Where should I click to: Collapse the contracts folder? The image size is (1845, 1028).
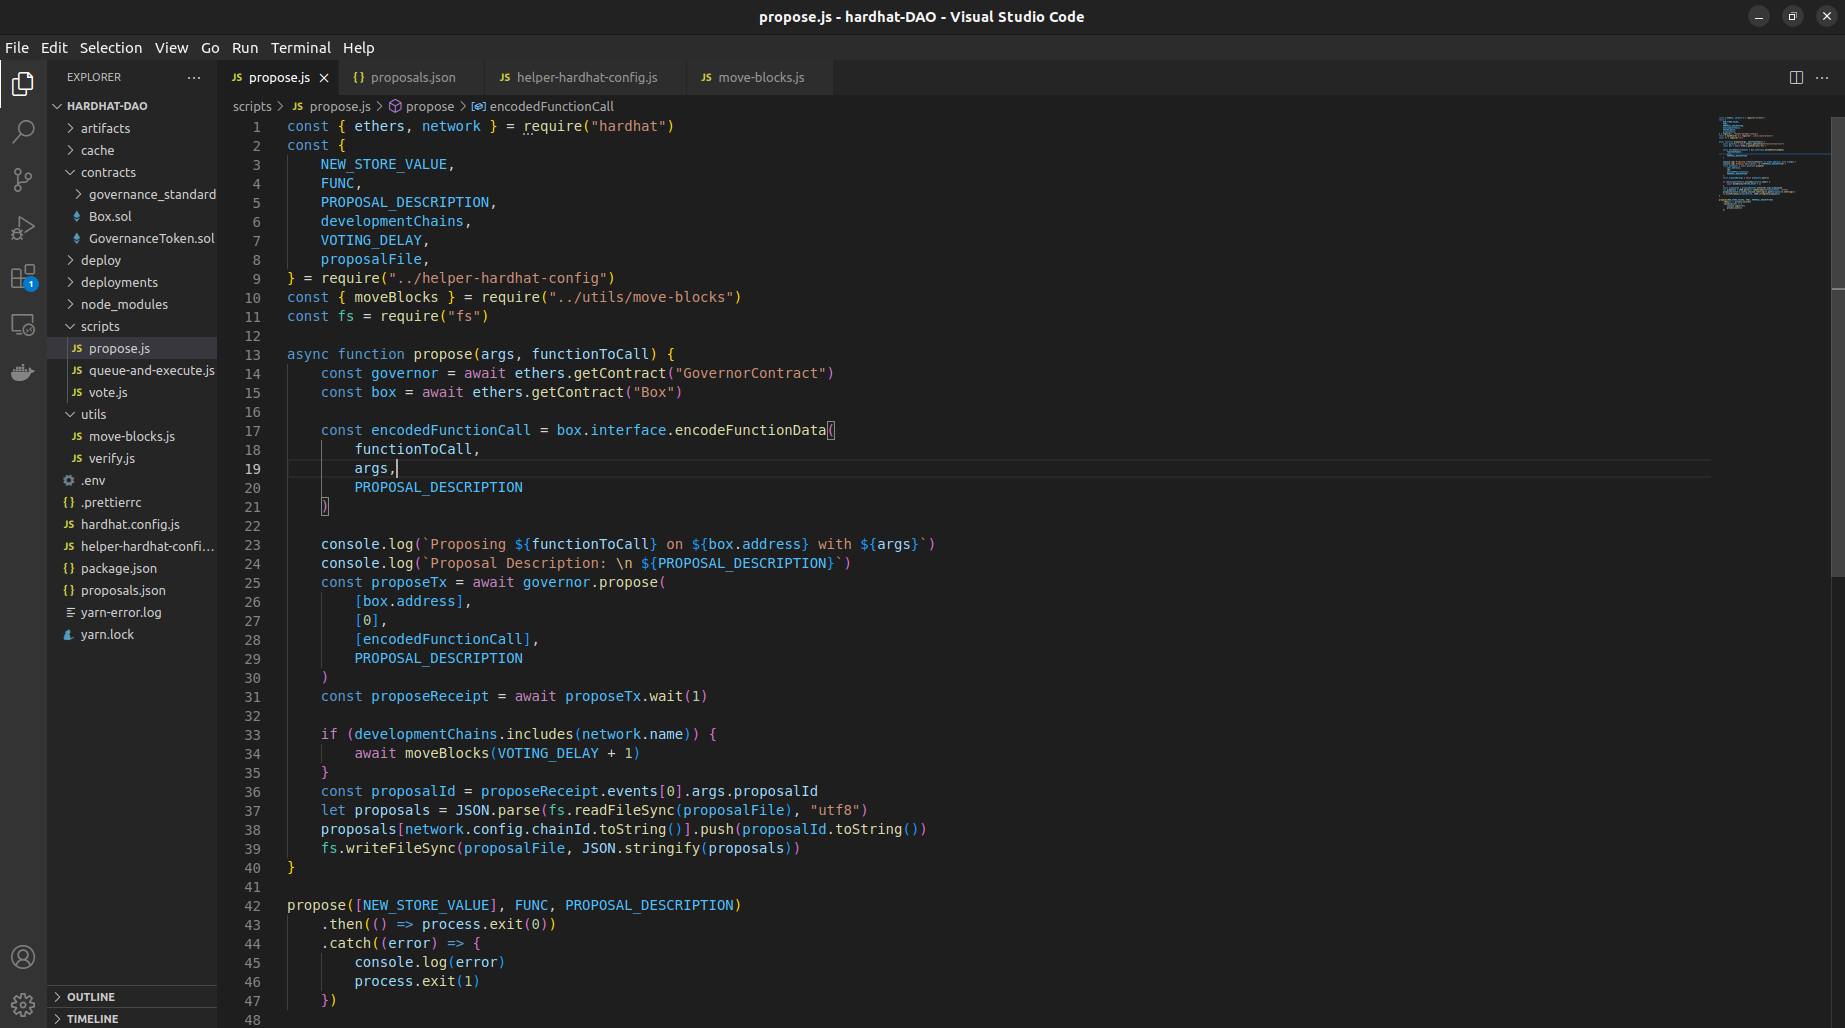pyautogui.click(x=70, y=172)
